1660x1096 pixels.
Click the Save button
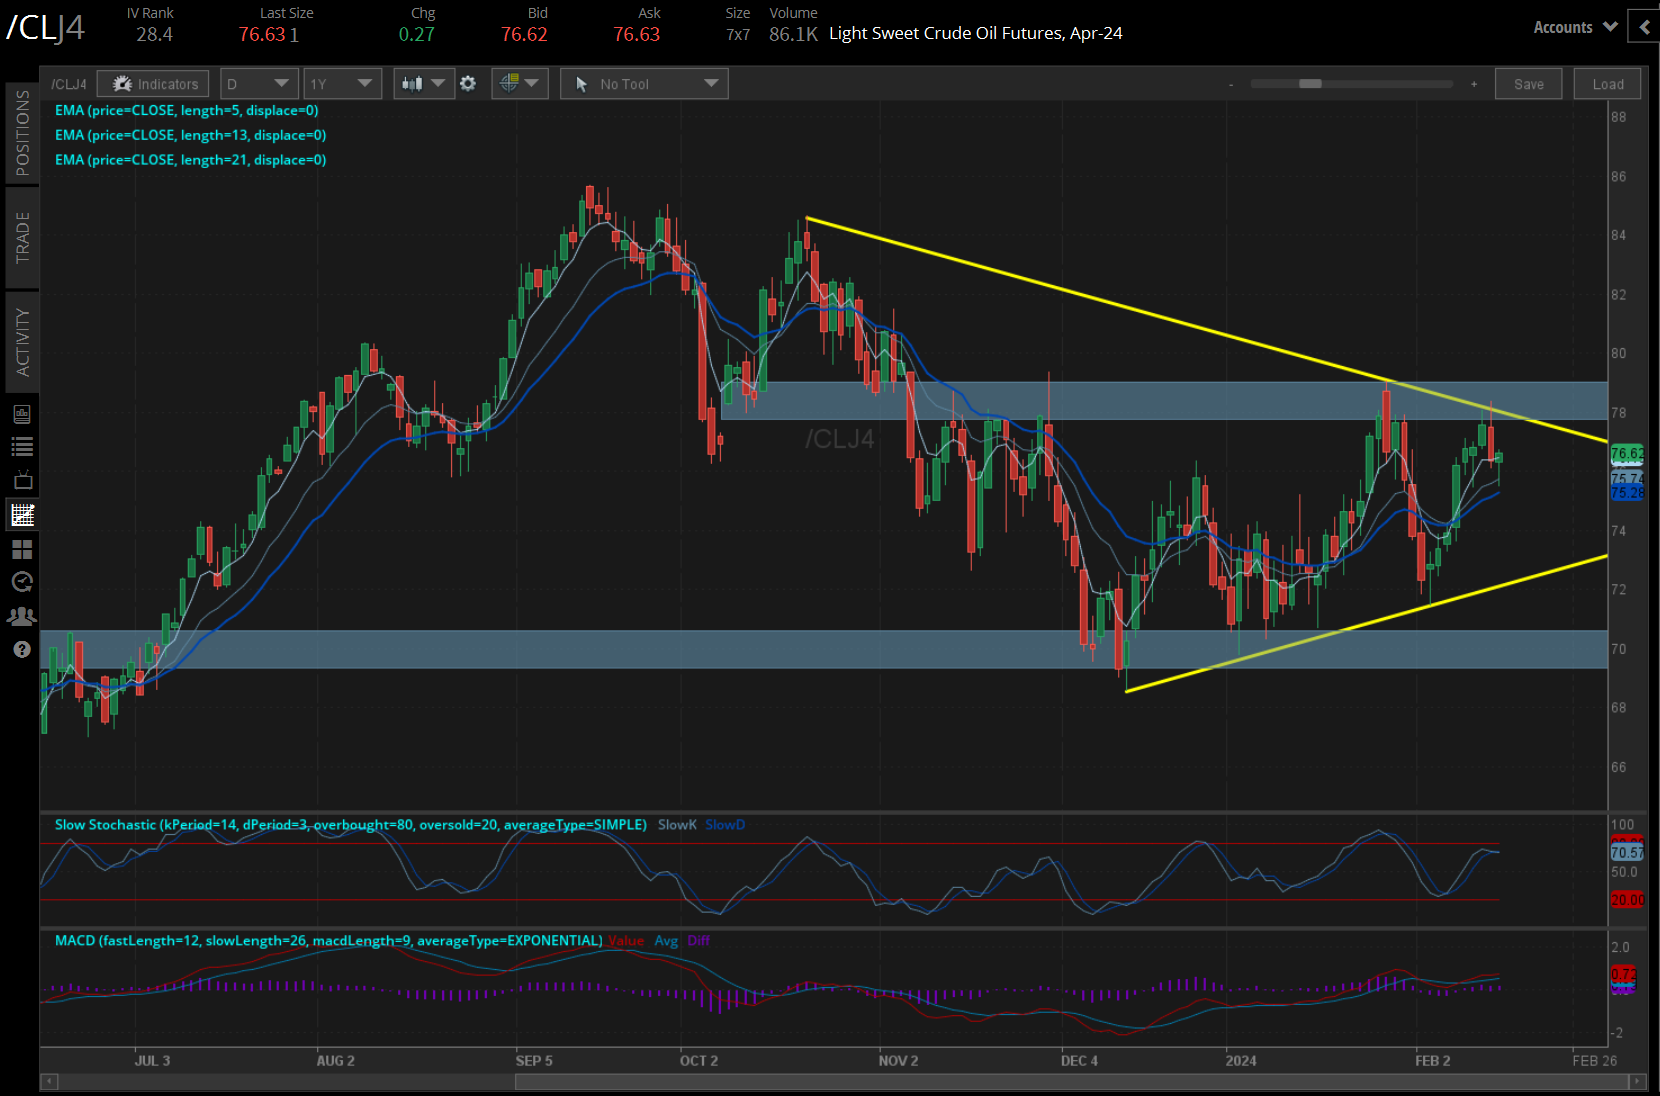[1528, 84]
